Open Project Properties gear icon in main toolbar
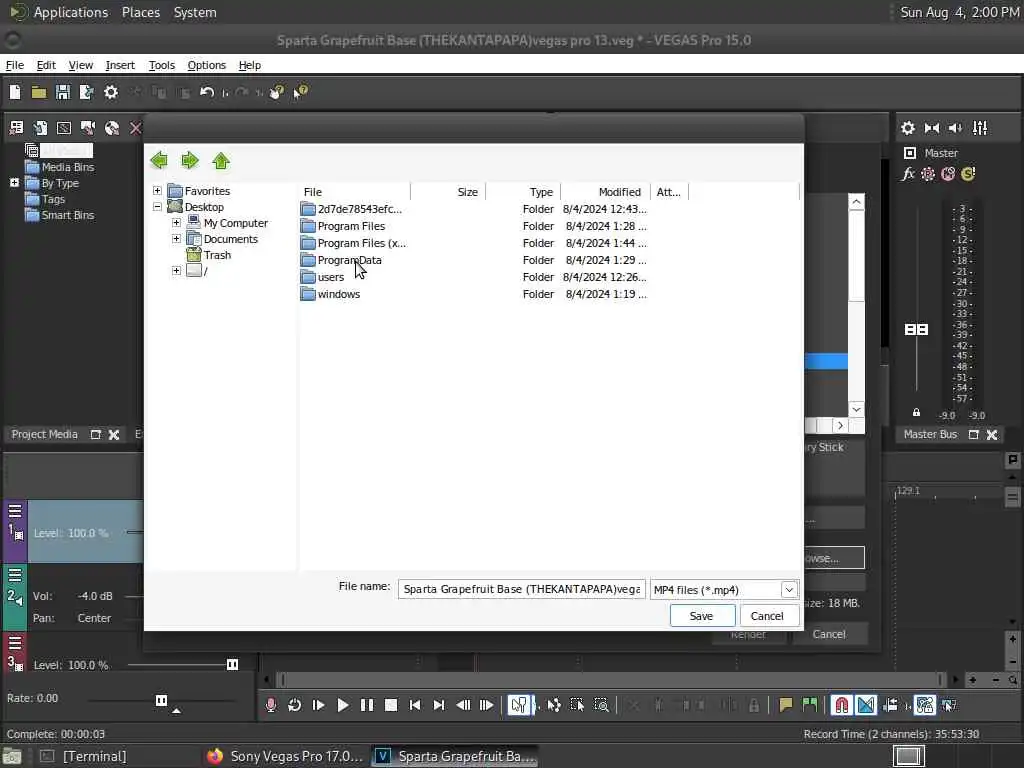The height and width of the screenshot is (768, 1024). [111, 92]
